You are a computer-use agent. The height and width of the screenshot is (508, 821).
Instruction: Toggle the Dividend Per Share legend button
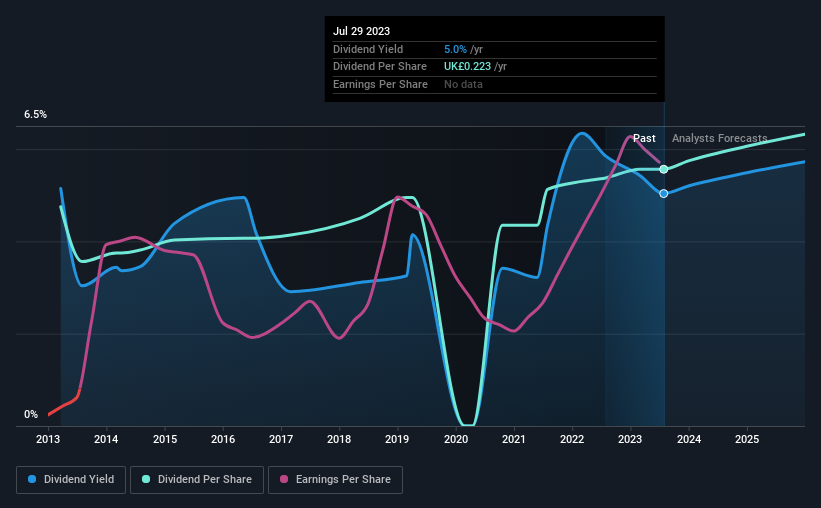197,480
